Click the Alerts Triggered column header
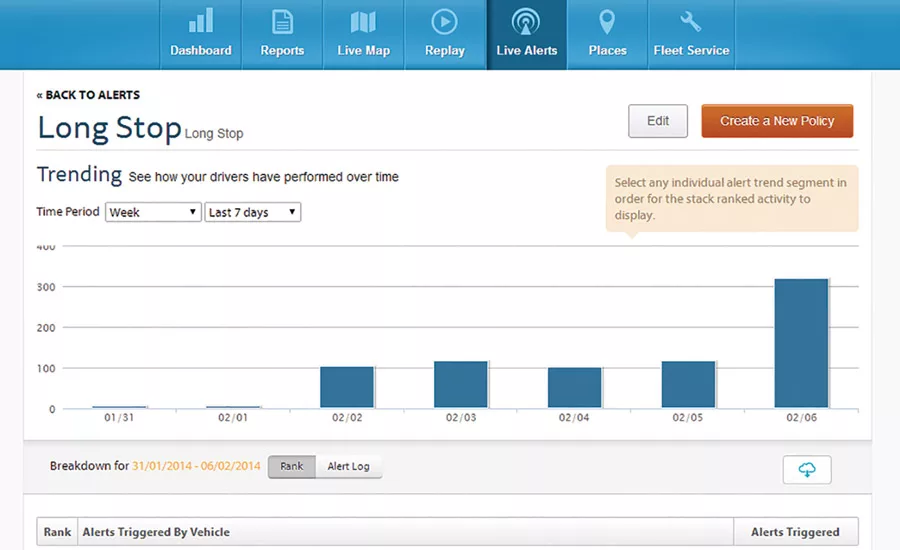Image resolution: width=900 pixels, height=550 pixels. point(796,532)
